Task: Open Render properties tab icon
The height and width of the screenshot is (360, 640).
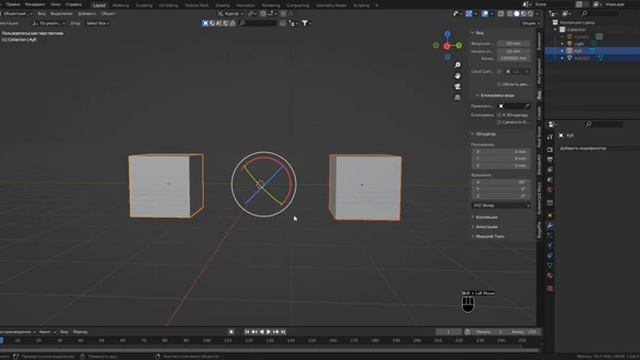Action: 550,150
